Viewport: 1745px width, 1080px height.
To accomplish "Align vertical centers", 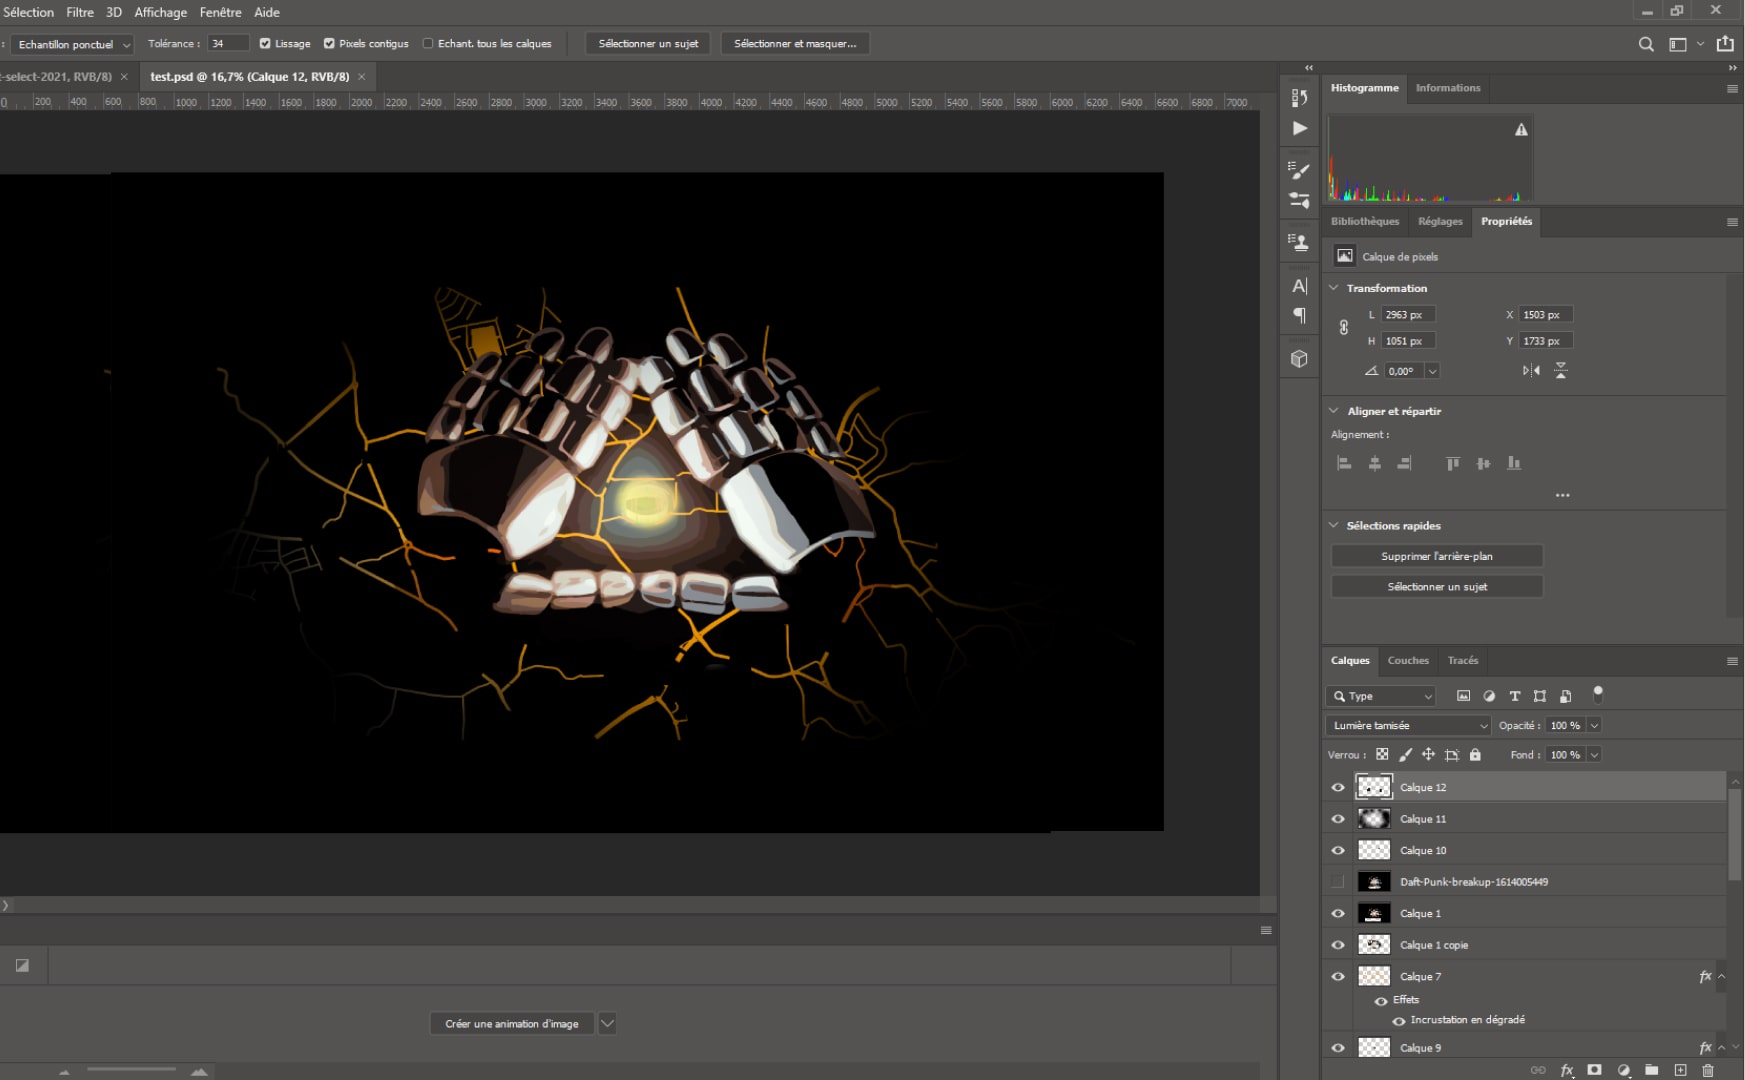I will coord(1483,463).
